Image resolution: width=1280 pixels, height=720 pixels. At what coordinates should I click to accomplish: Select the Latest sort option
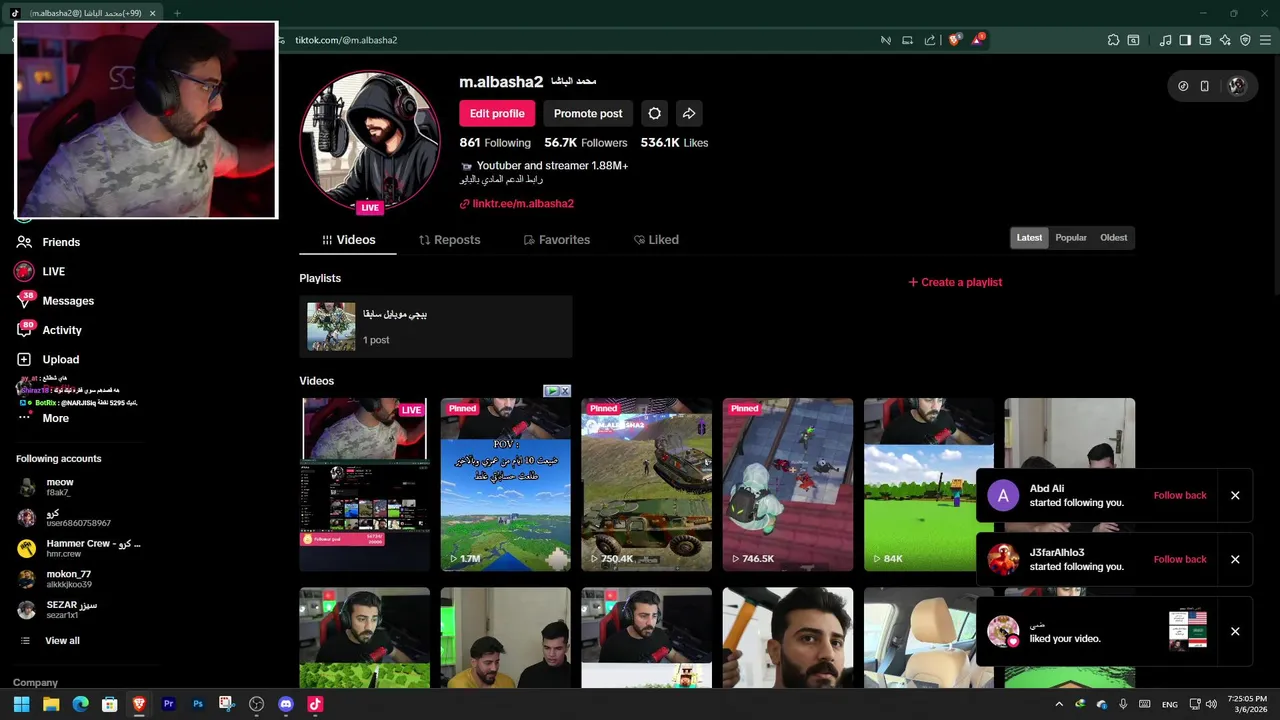point(1029,238)
